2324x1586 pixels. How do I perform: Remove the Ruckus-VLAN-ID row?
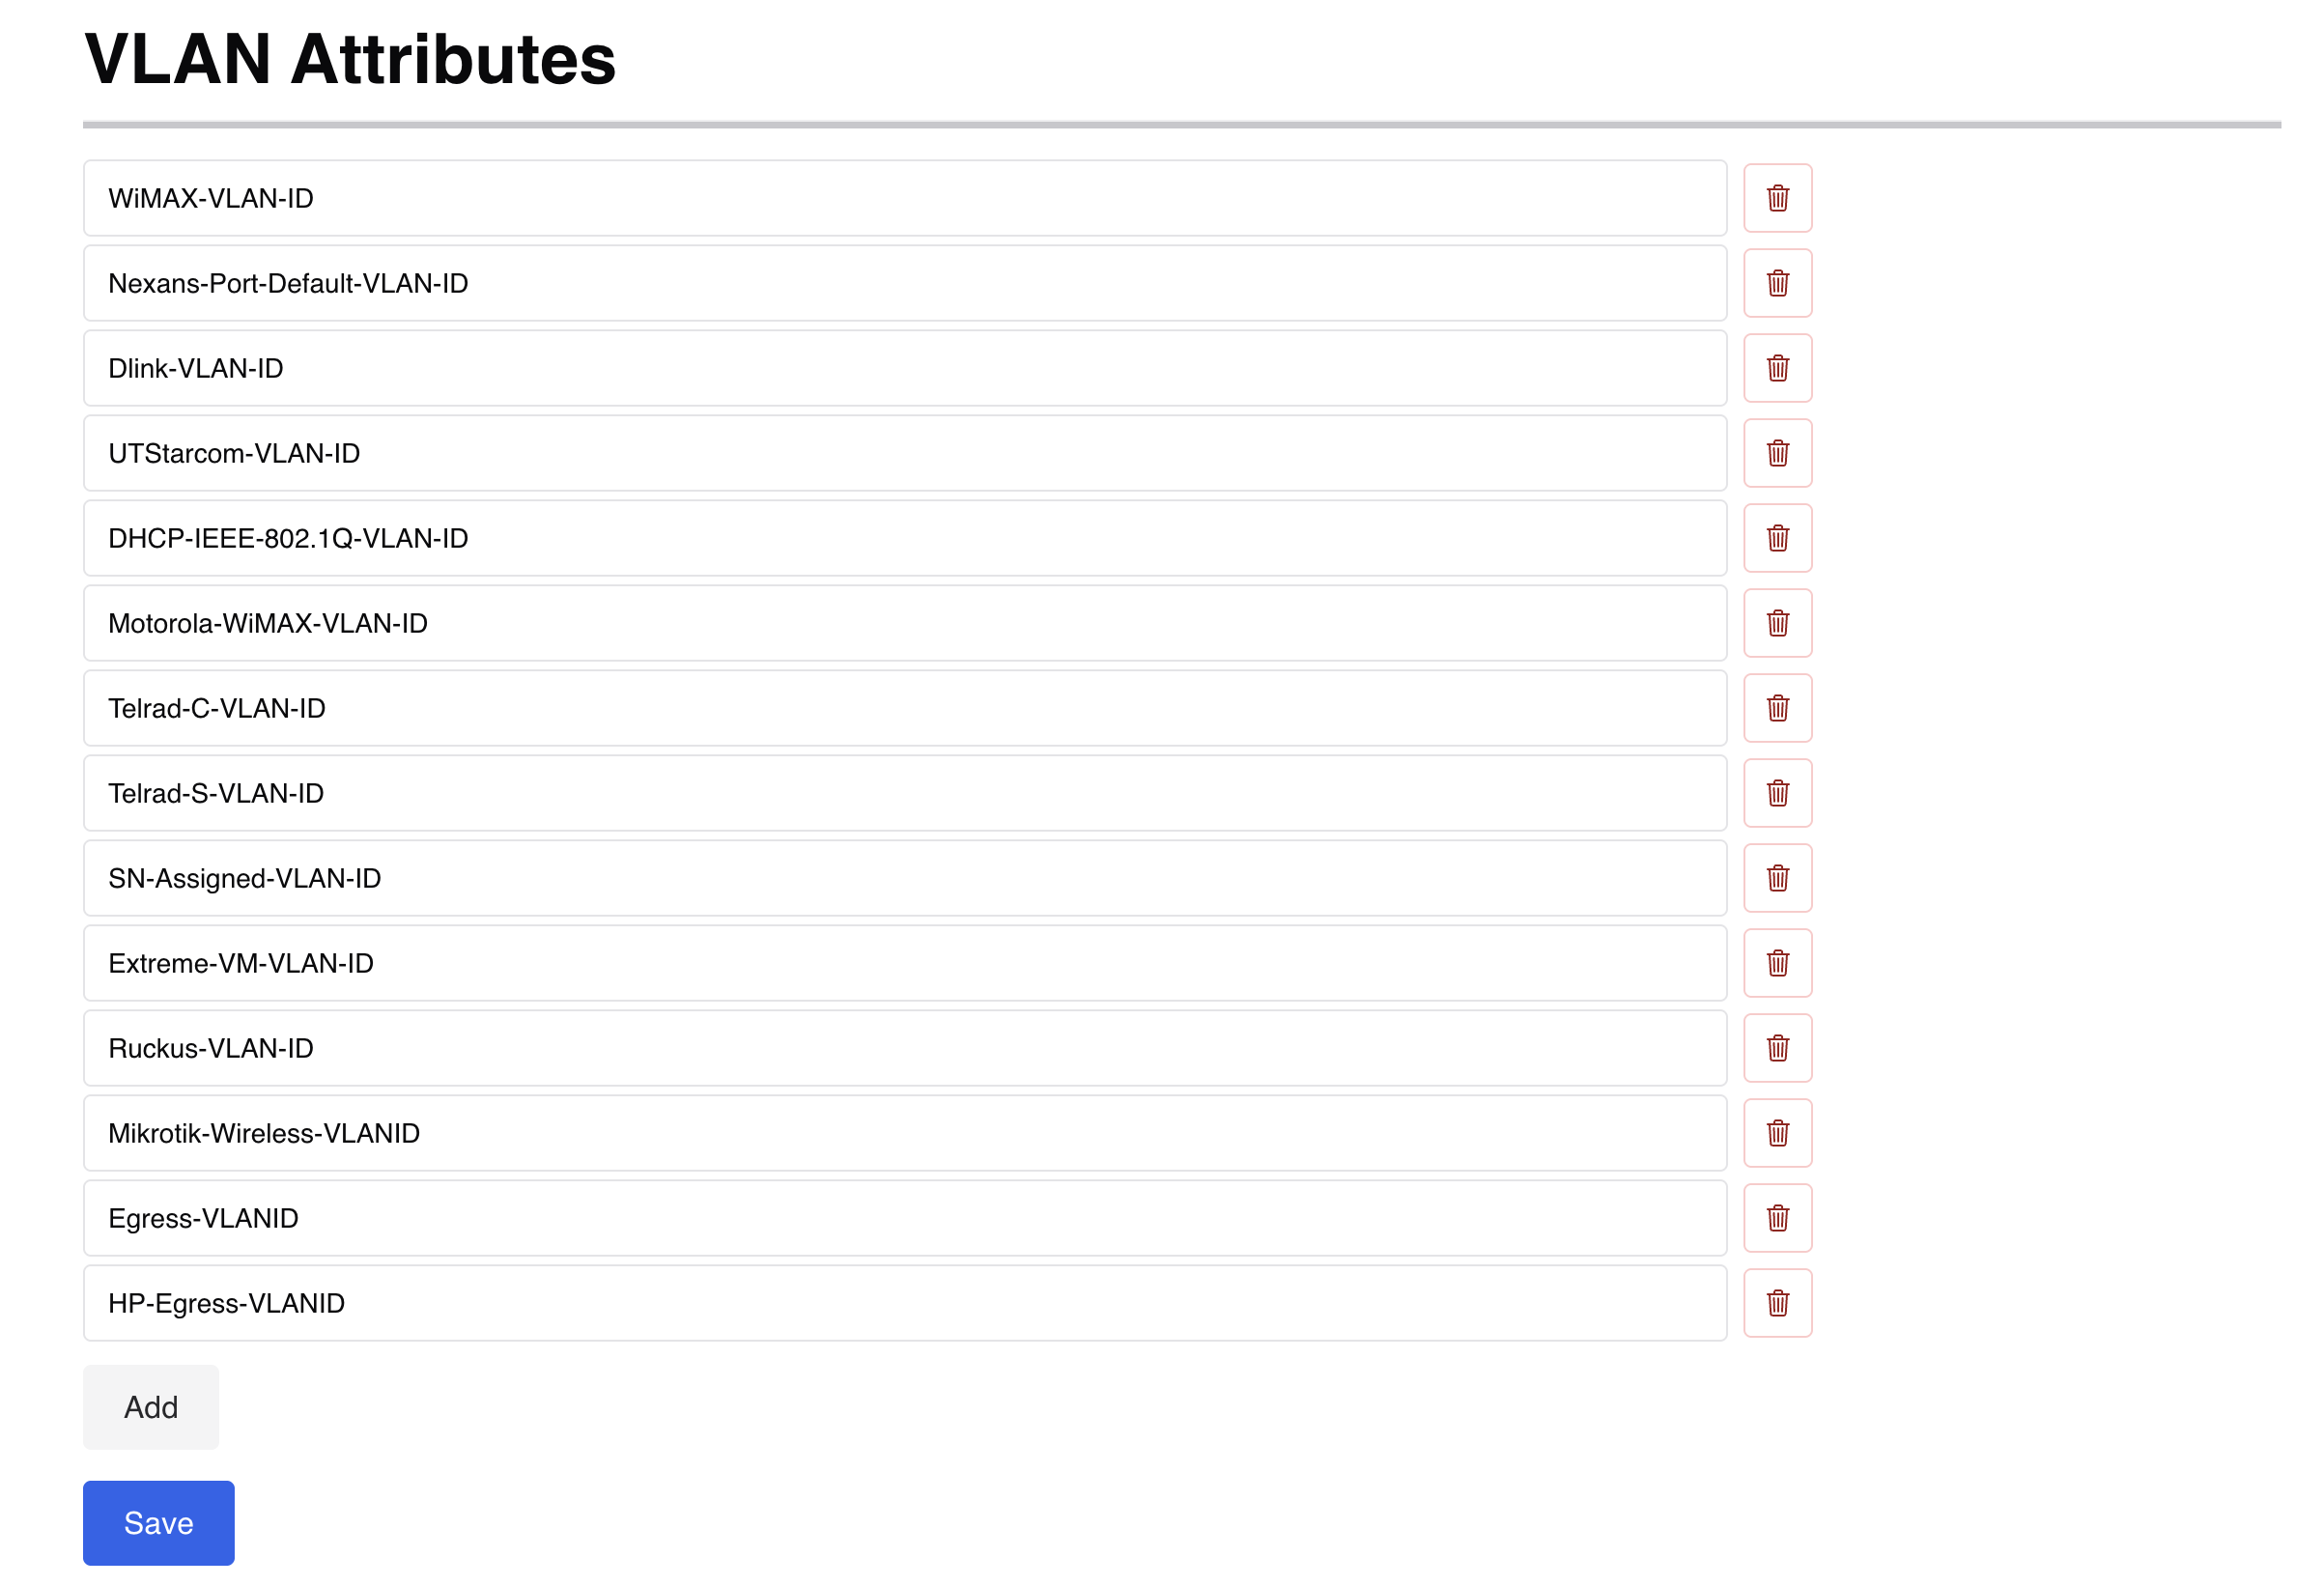point(1777,1048)
